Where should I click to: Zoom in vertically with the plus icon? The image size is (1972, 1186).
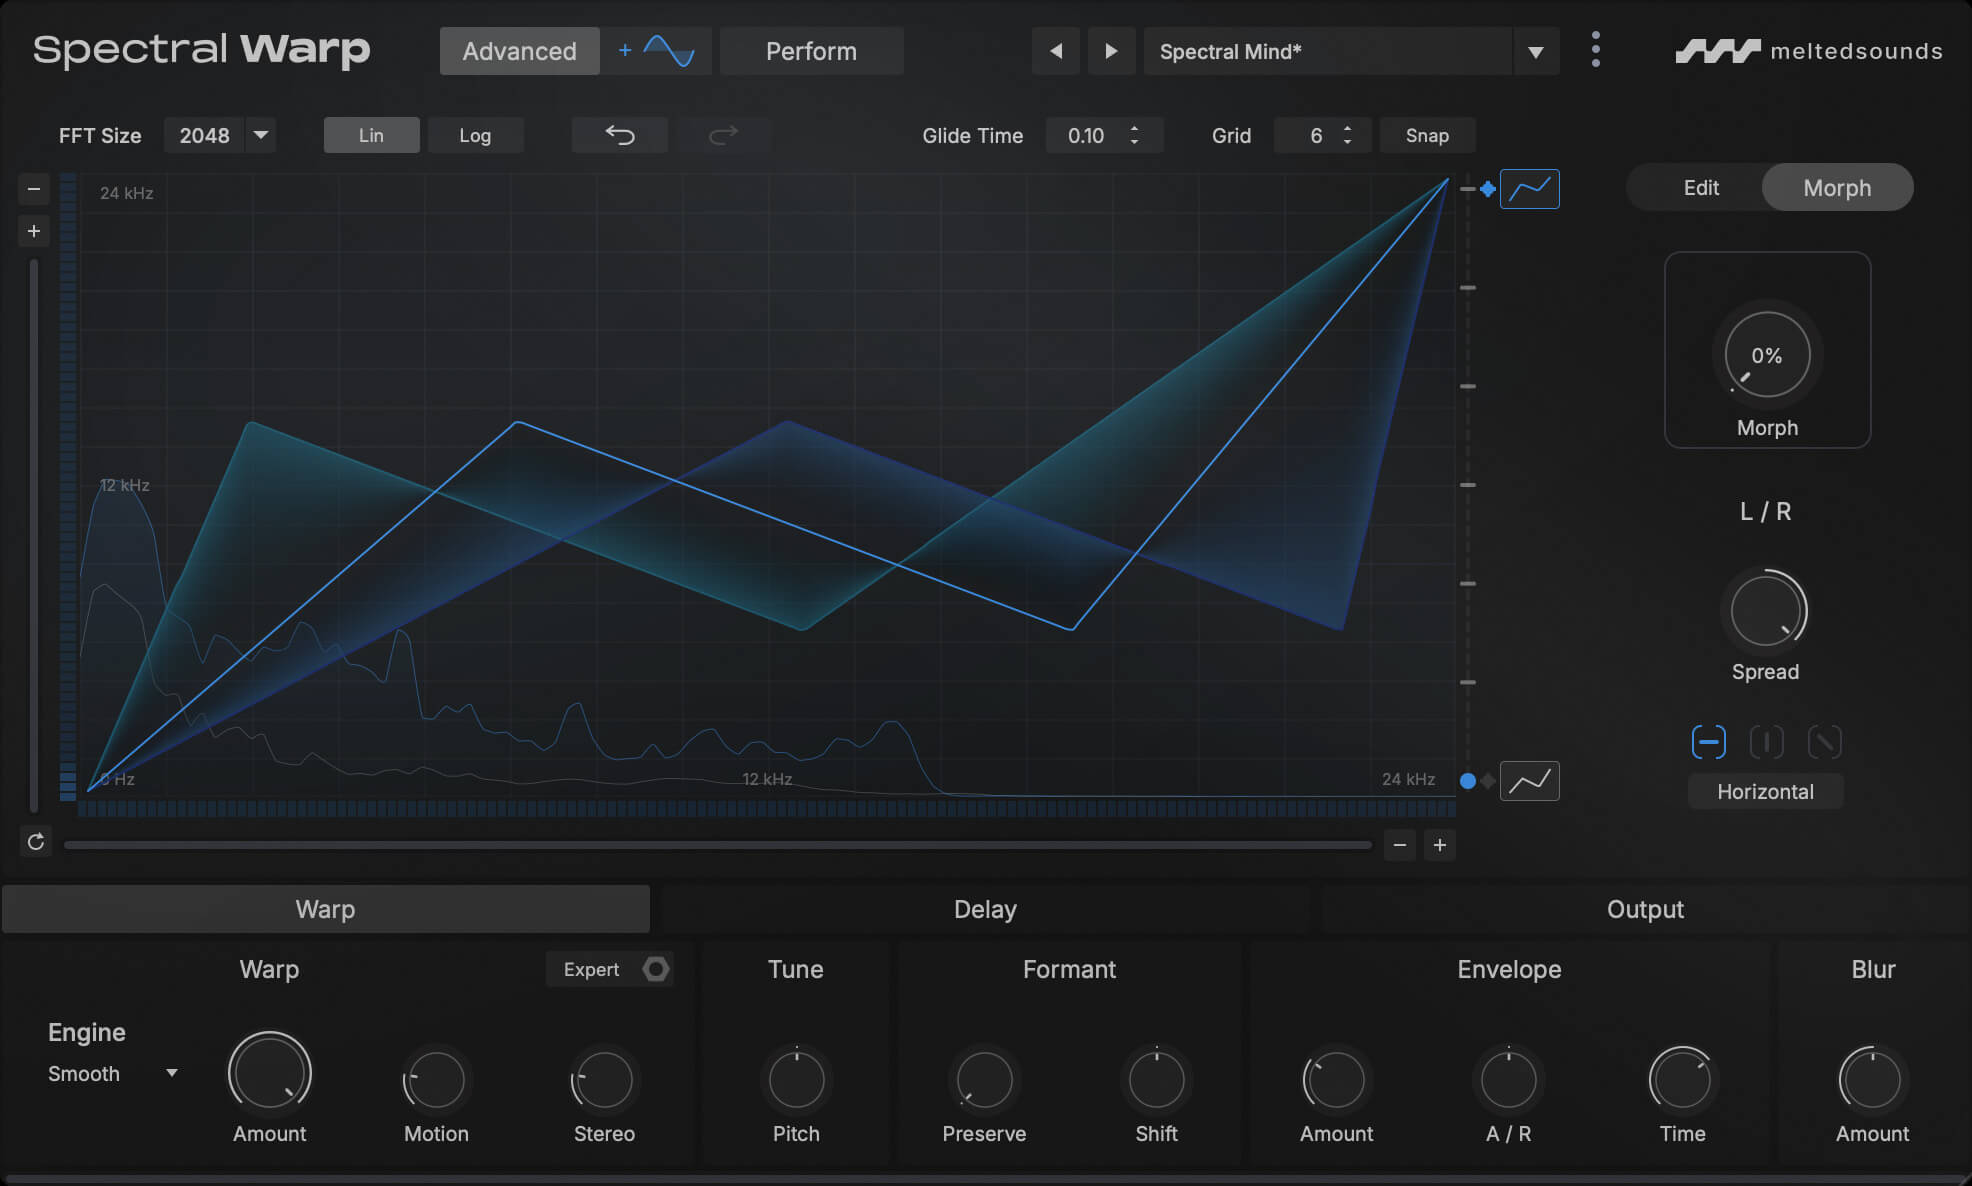(34, 231)
